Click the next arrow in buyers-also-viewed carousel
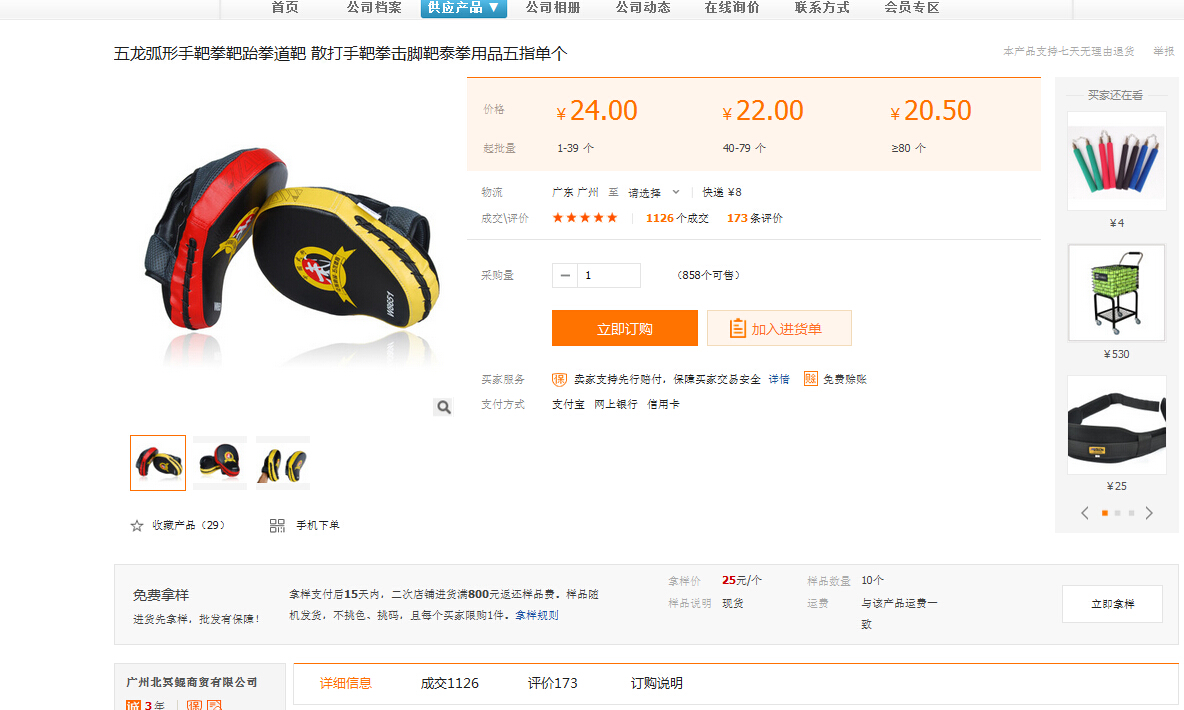Image resolution: width=1184 pixels, height=710 pixels. [1149, 514]
